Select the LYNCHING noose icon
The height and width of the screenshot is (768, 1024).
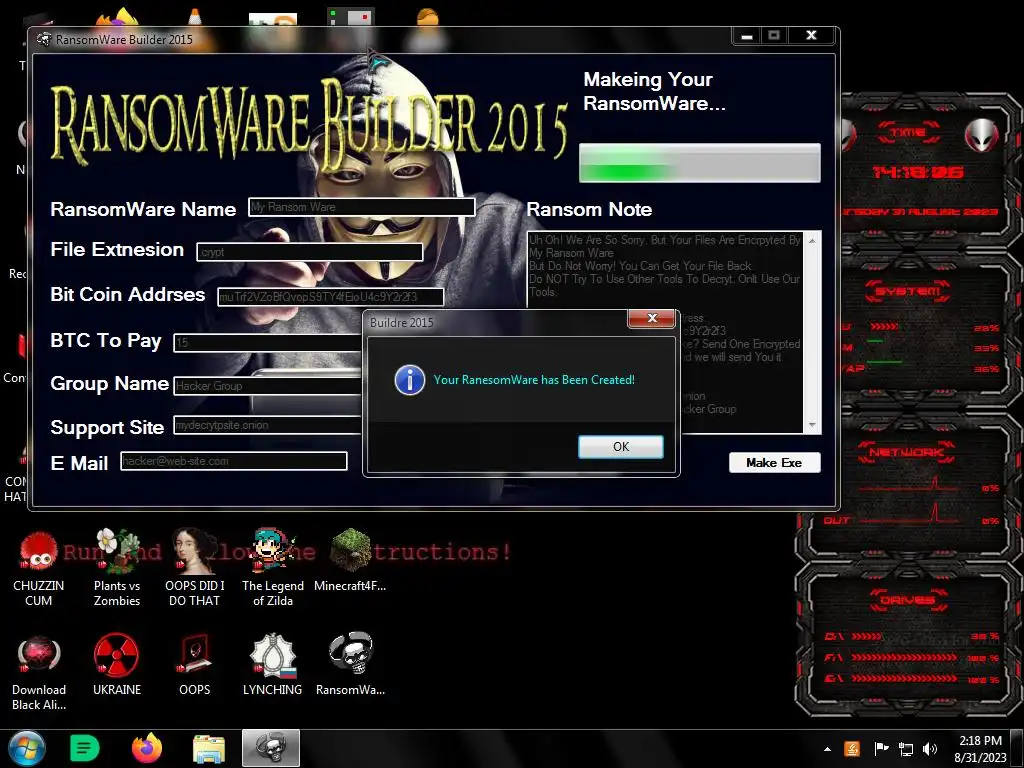273,665
